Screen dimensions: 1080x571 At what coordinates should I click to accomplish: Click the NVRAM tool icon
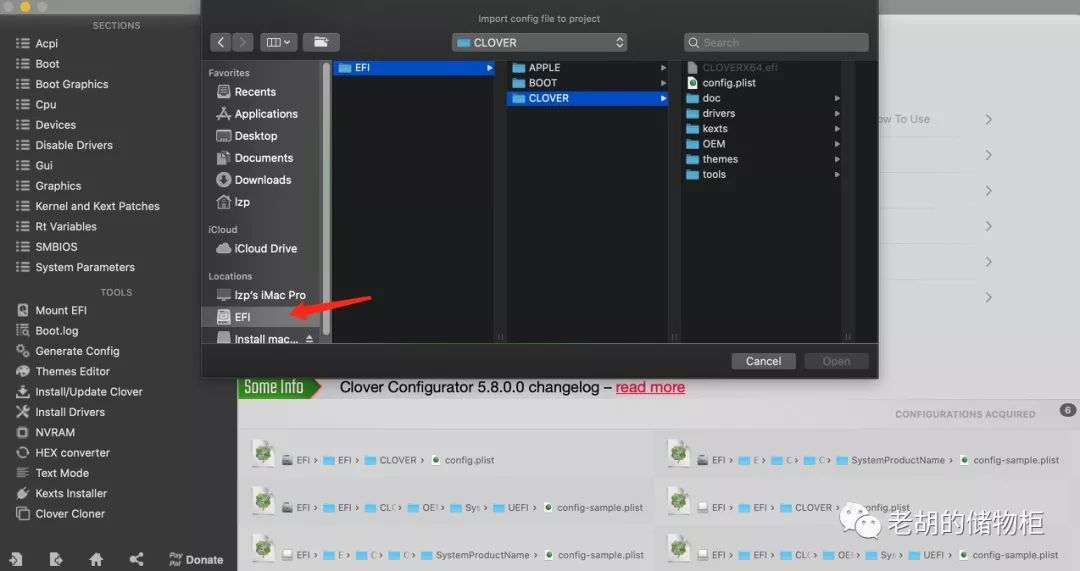23,433
